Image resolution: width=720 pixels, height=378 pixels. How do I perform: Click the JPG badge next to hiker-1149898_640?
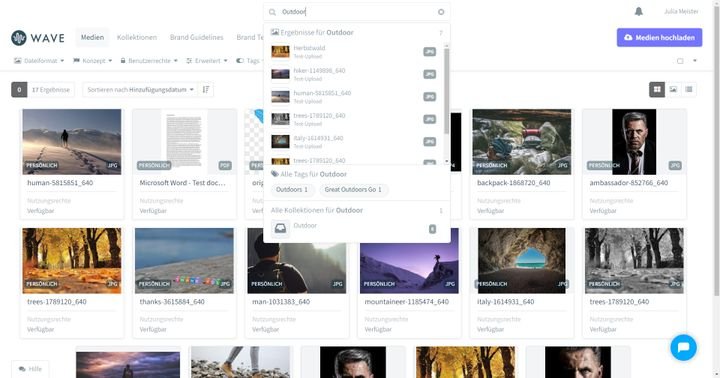(429, 74)
